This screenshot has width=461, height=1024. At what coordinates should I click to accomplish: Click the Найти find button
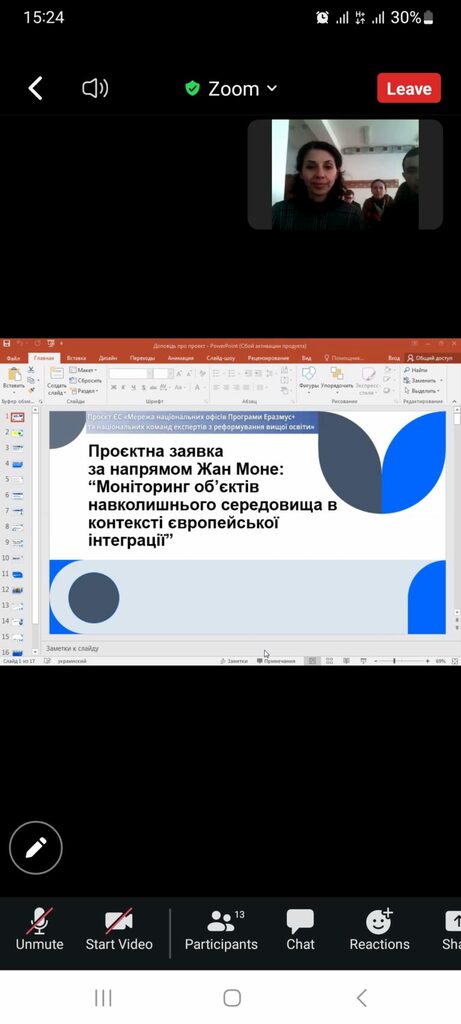(x=416, y=370)
